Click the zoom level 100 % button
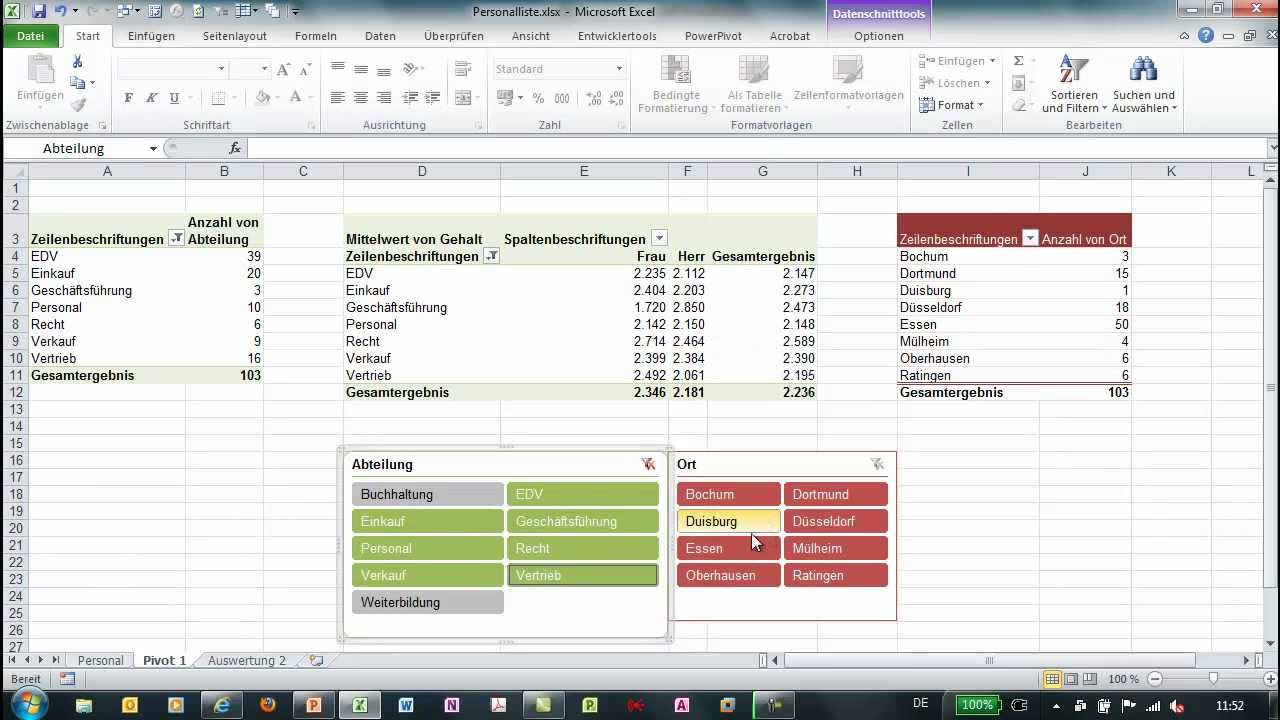Image resolution: width=1280 pixels, height=720 pixels. (x=1123, y=679)
